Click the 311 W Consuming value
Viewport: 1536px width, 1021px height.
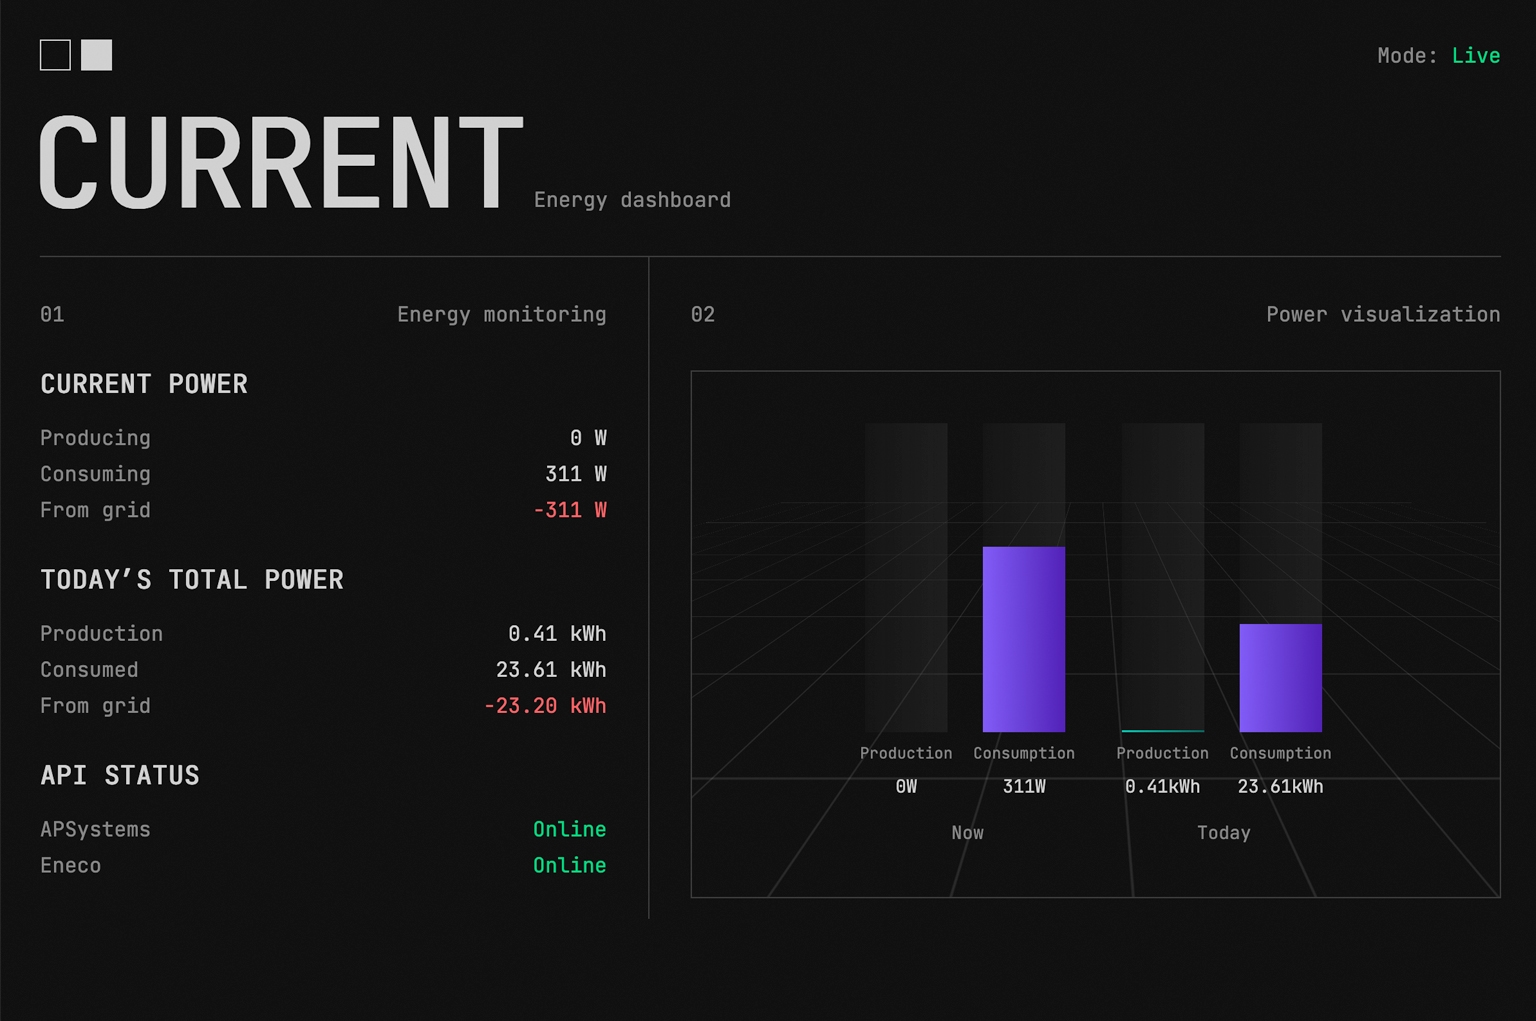[x=576, y=474]
